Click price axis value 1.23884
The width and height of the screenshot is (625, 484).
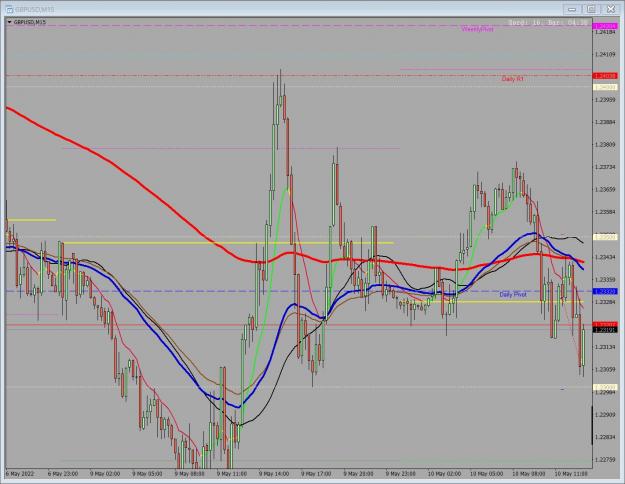pos(605,122)
